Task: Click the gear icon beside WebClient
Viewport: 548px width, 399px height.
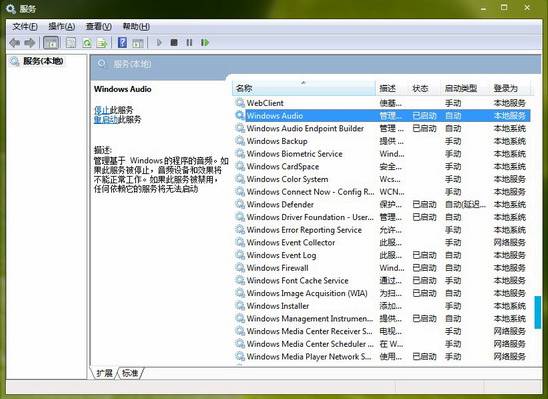Action: coord(240,103)
